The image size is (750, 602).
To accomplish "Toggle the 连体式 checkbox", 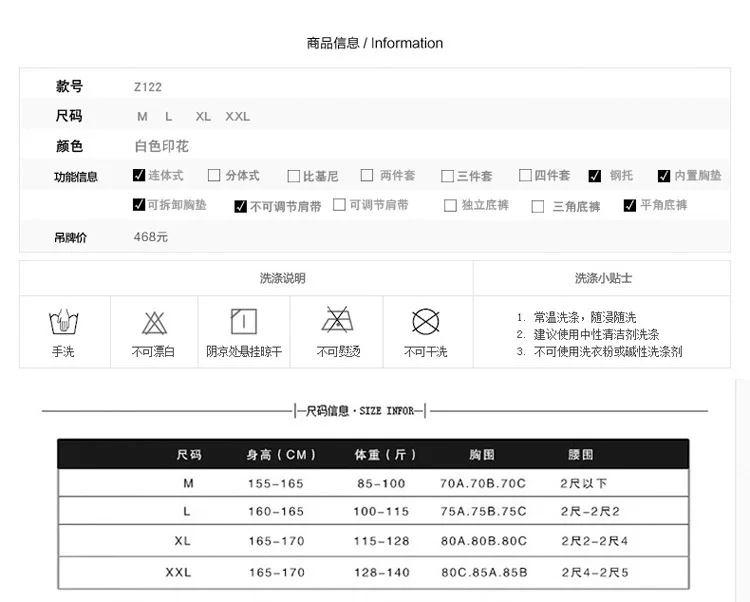I will pos(139,175).
